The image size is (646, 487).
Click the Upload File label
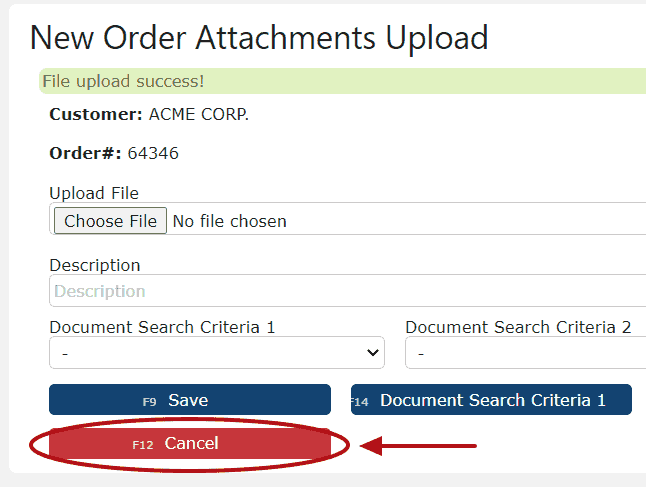coord(94,193)
